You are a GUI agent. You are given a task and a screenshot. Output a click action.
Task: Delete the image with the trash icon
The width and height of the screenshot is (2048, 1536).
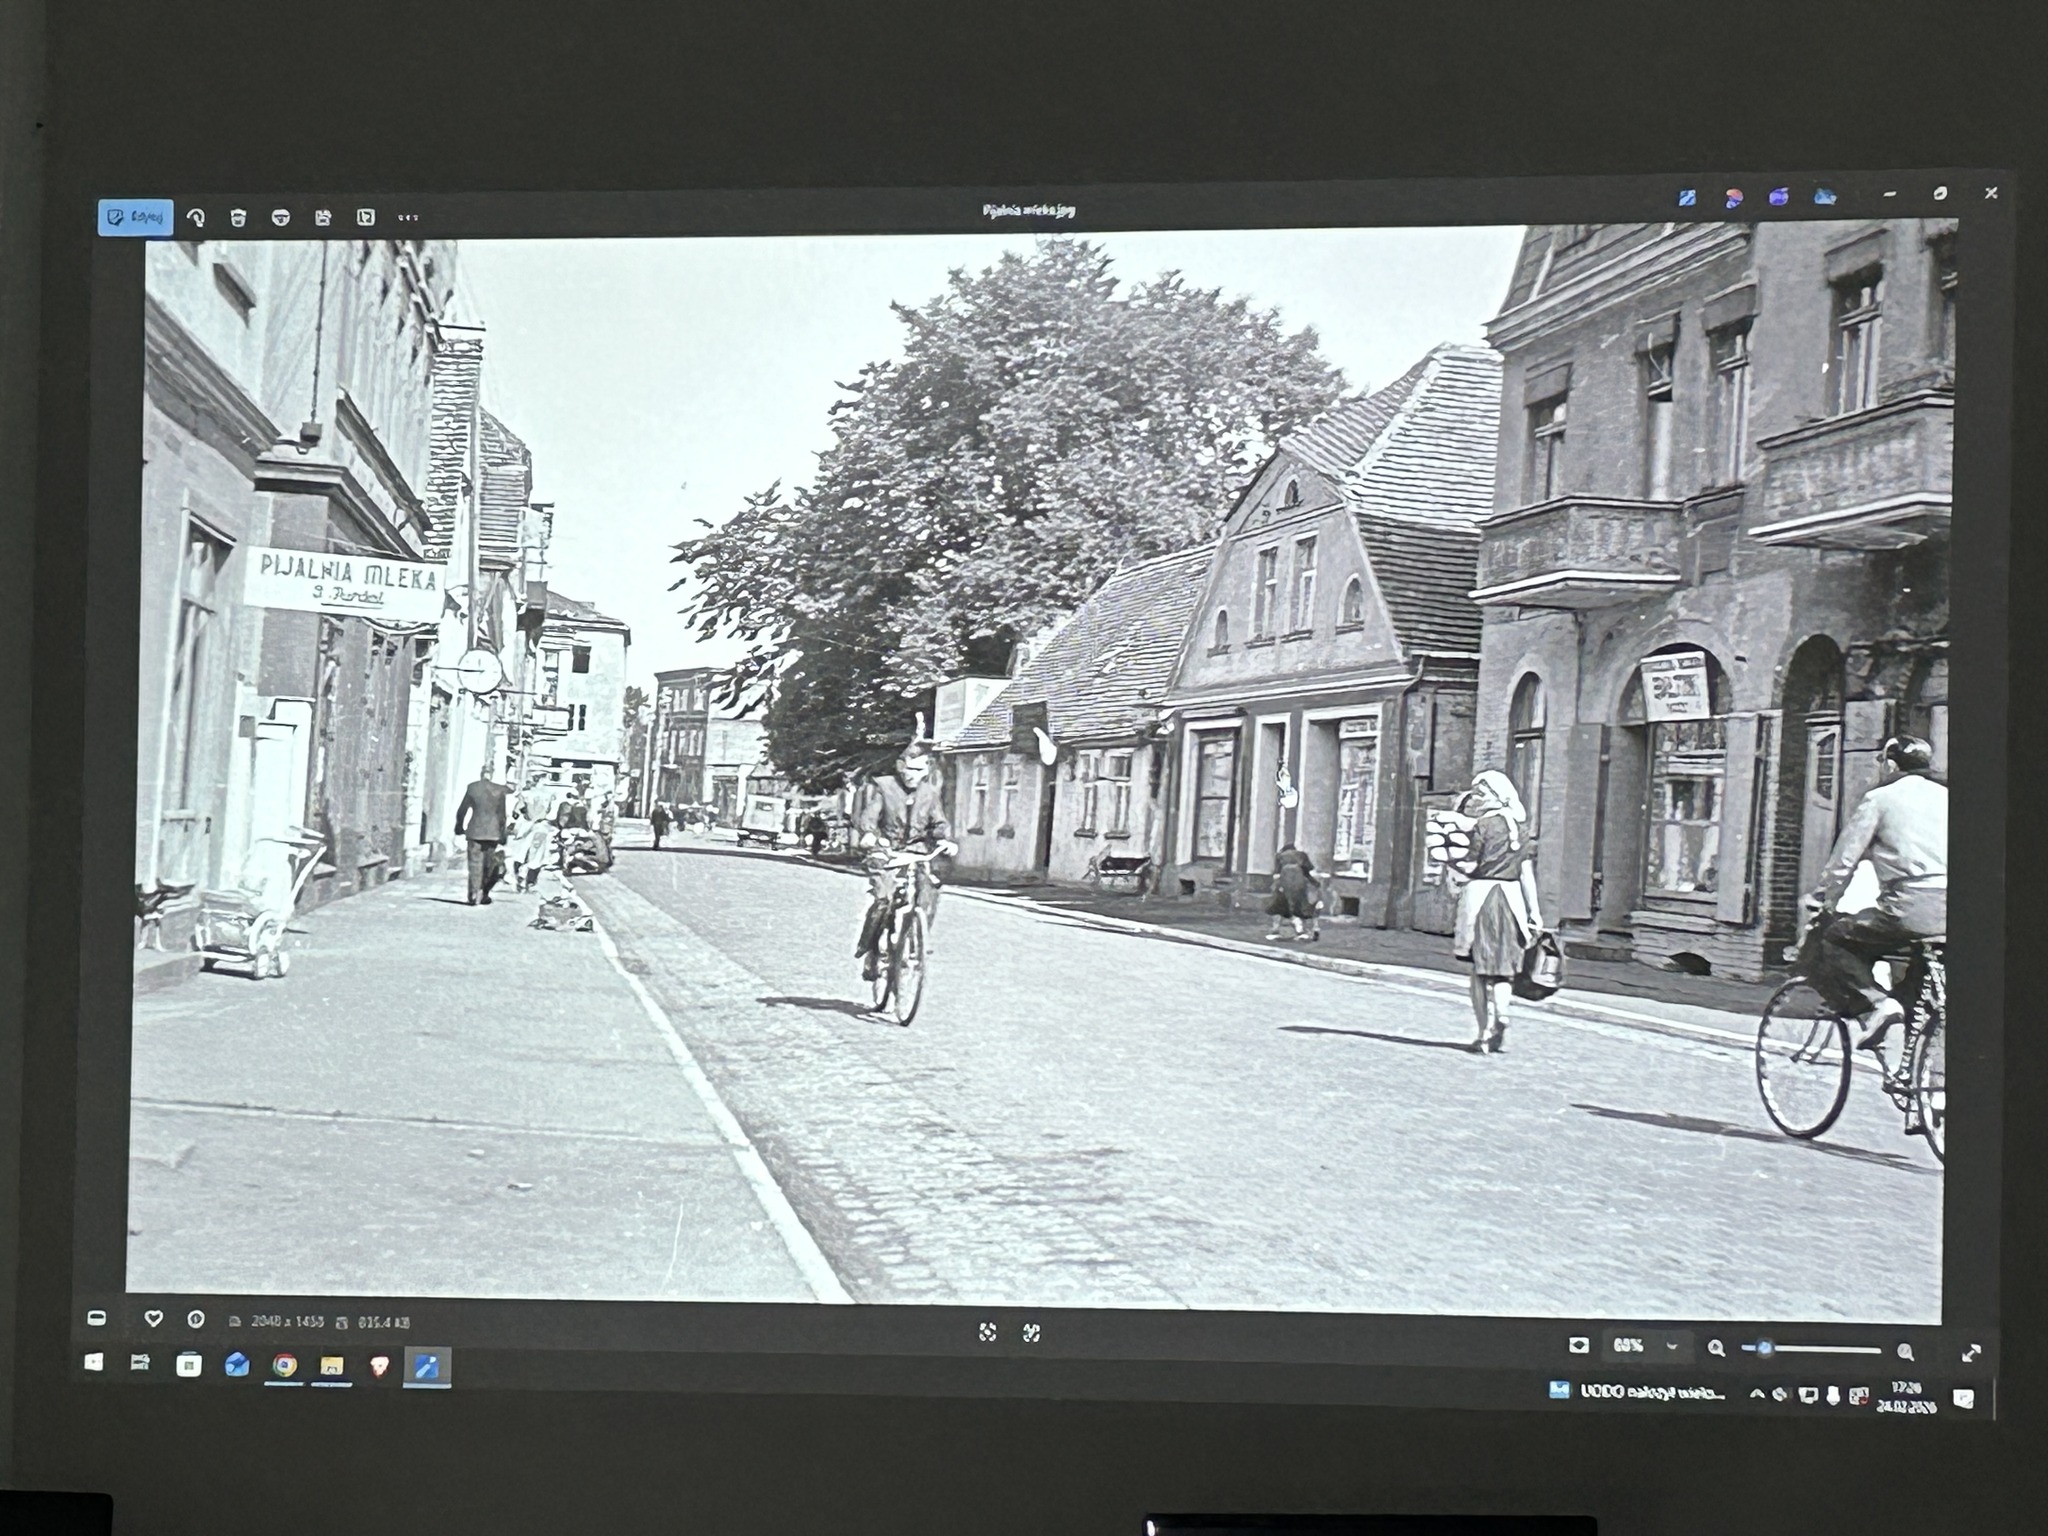click(x=238, y=218)
